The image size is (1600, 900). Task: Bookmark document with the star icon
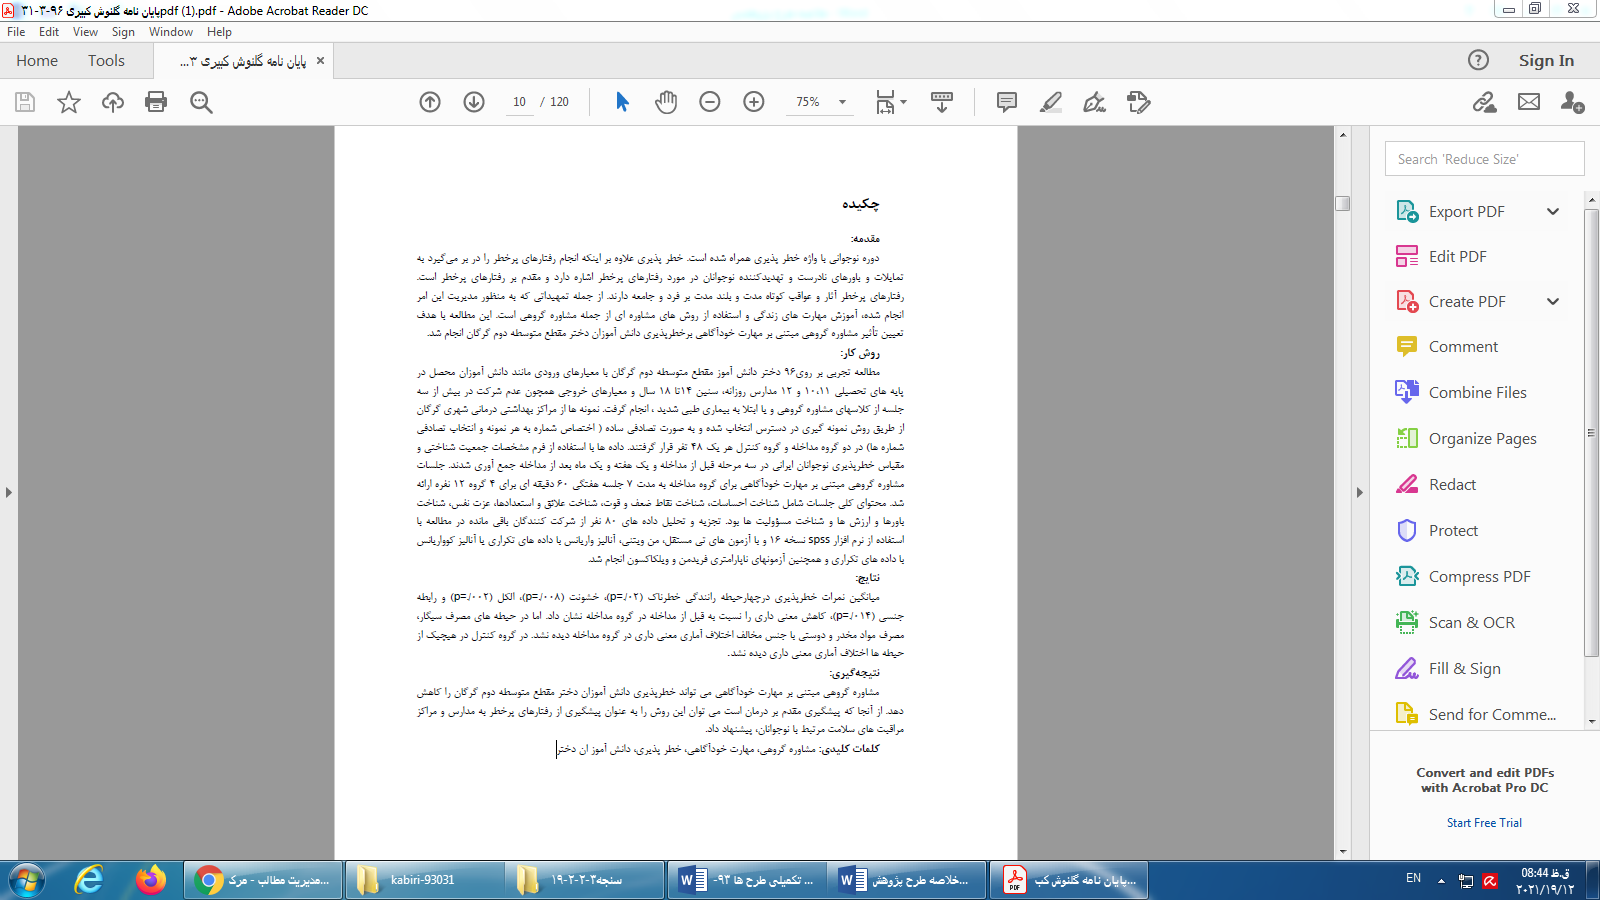69,102
